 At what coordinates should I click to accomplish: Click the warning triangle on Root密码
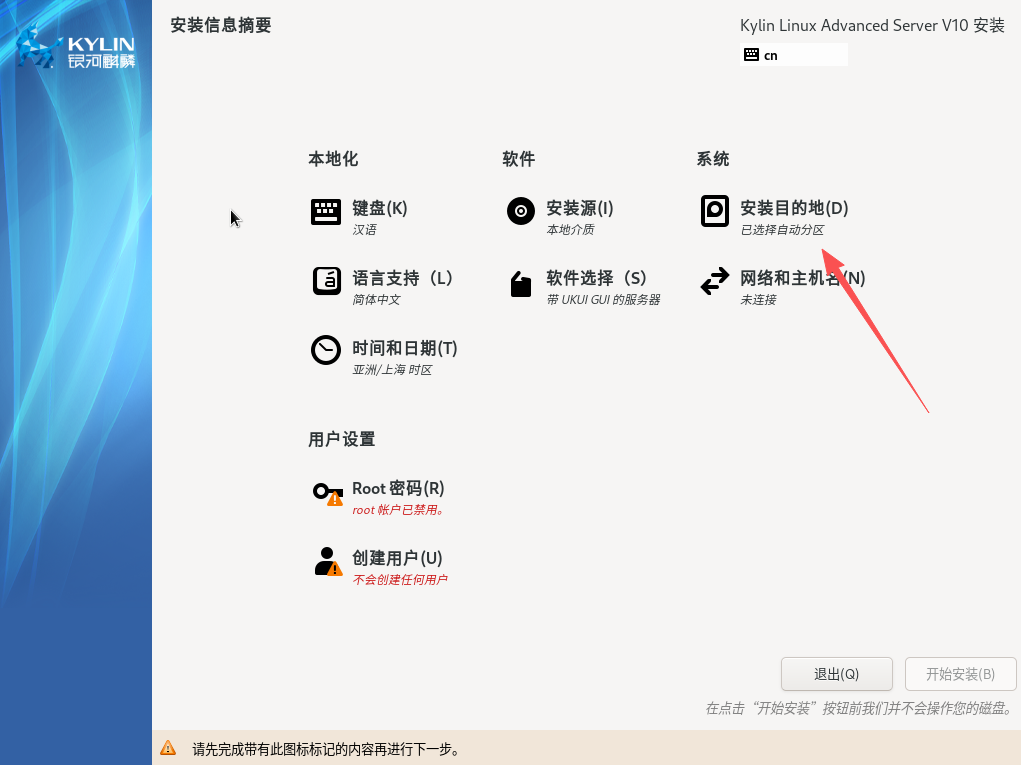(334, 498)
